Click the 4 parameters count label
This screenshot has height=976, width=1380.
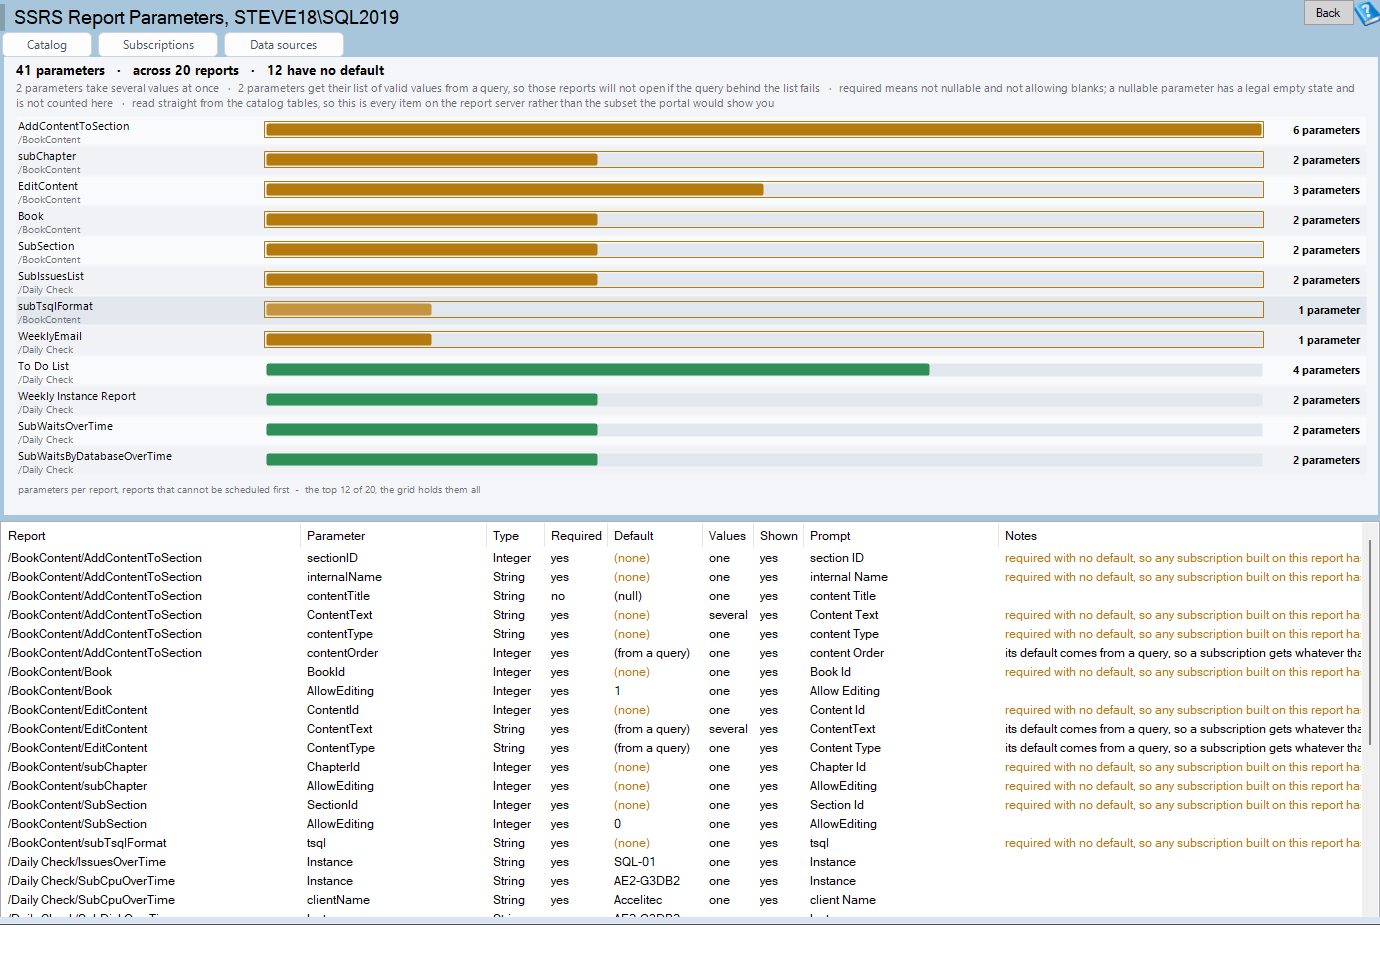click(x=1326, y=370)
